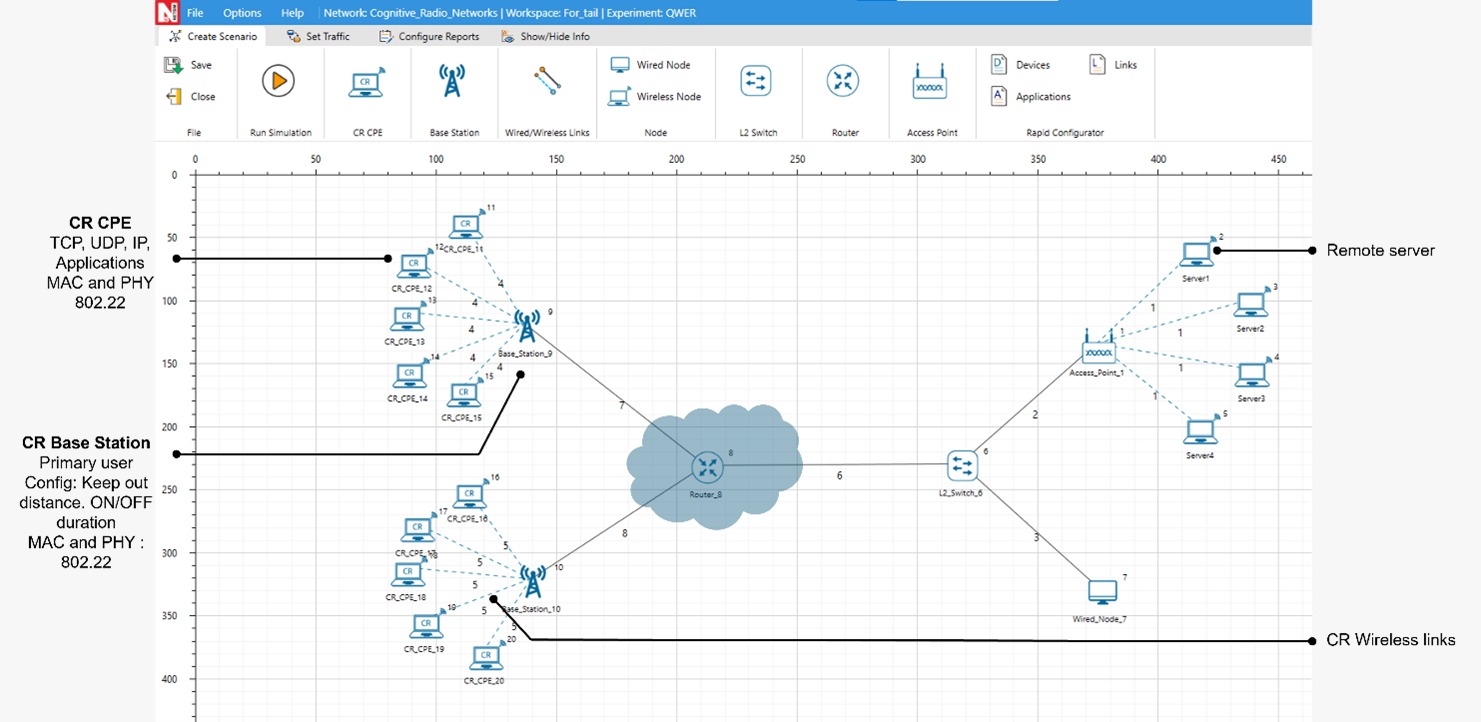
Task: Open the Help menu
Action: [292, 13]
